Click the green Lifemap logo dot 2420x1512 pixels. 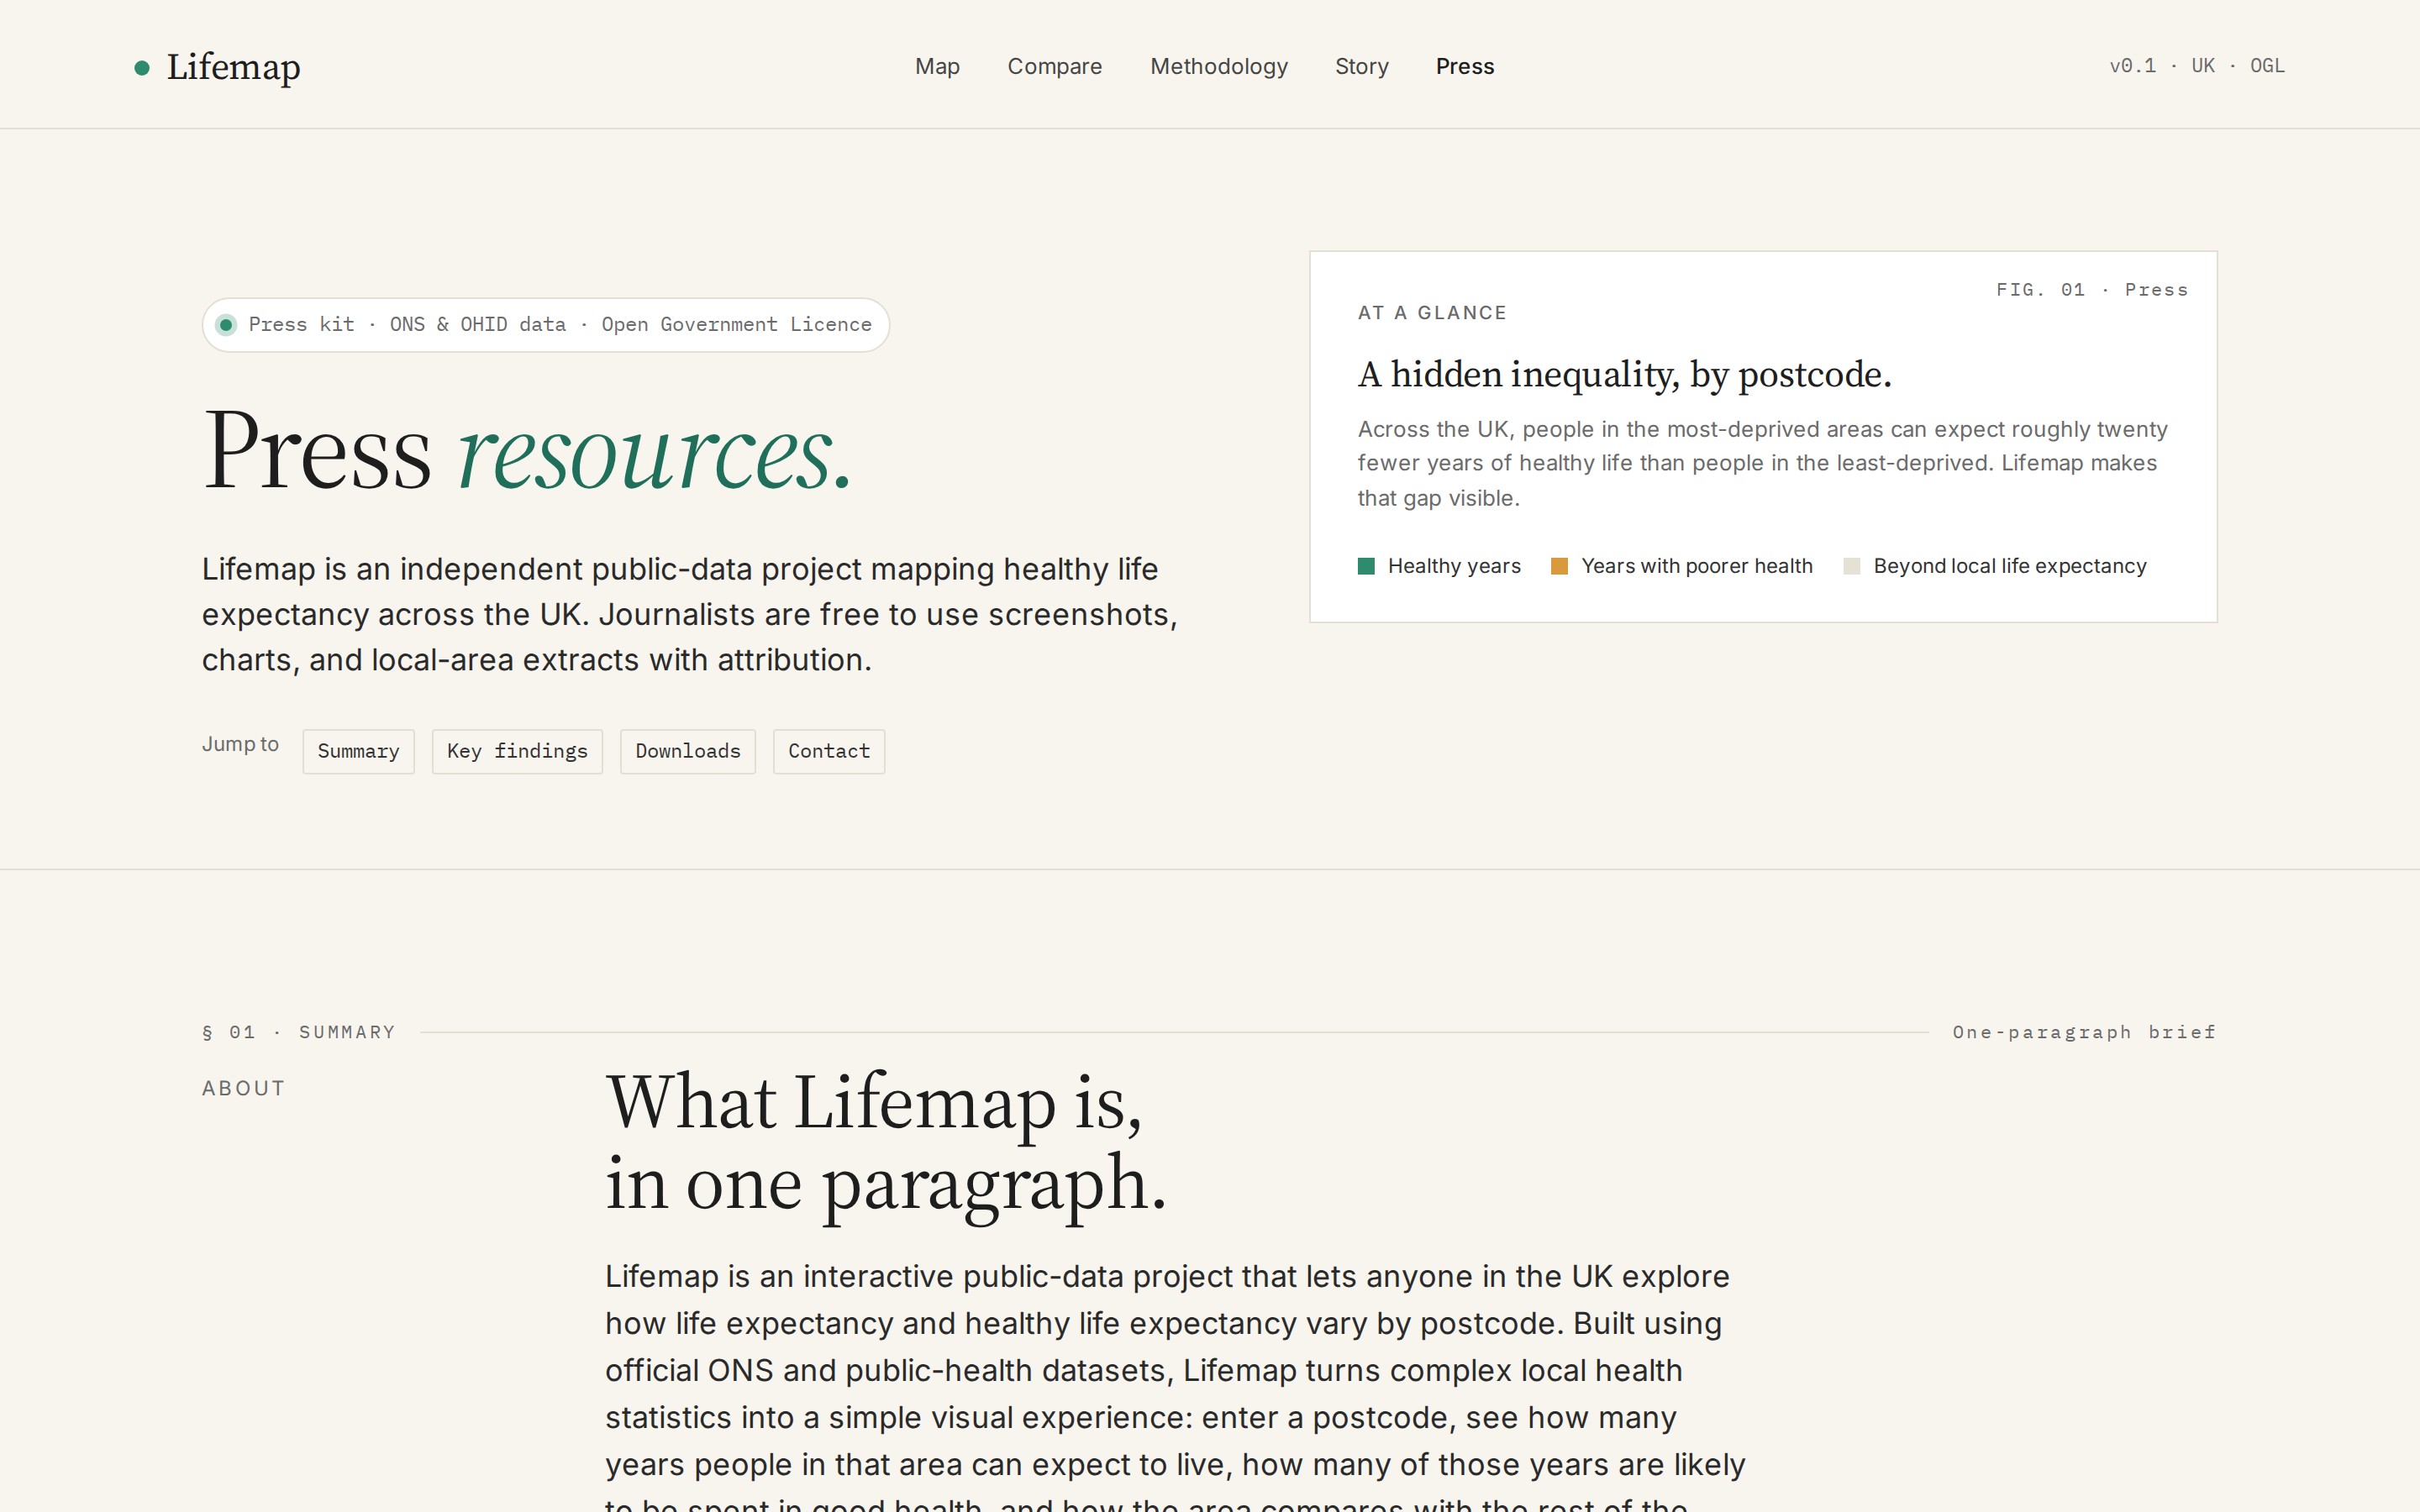142,68
